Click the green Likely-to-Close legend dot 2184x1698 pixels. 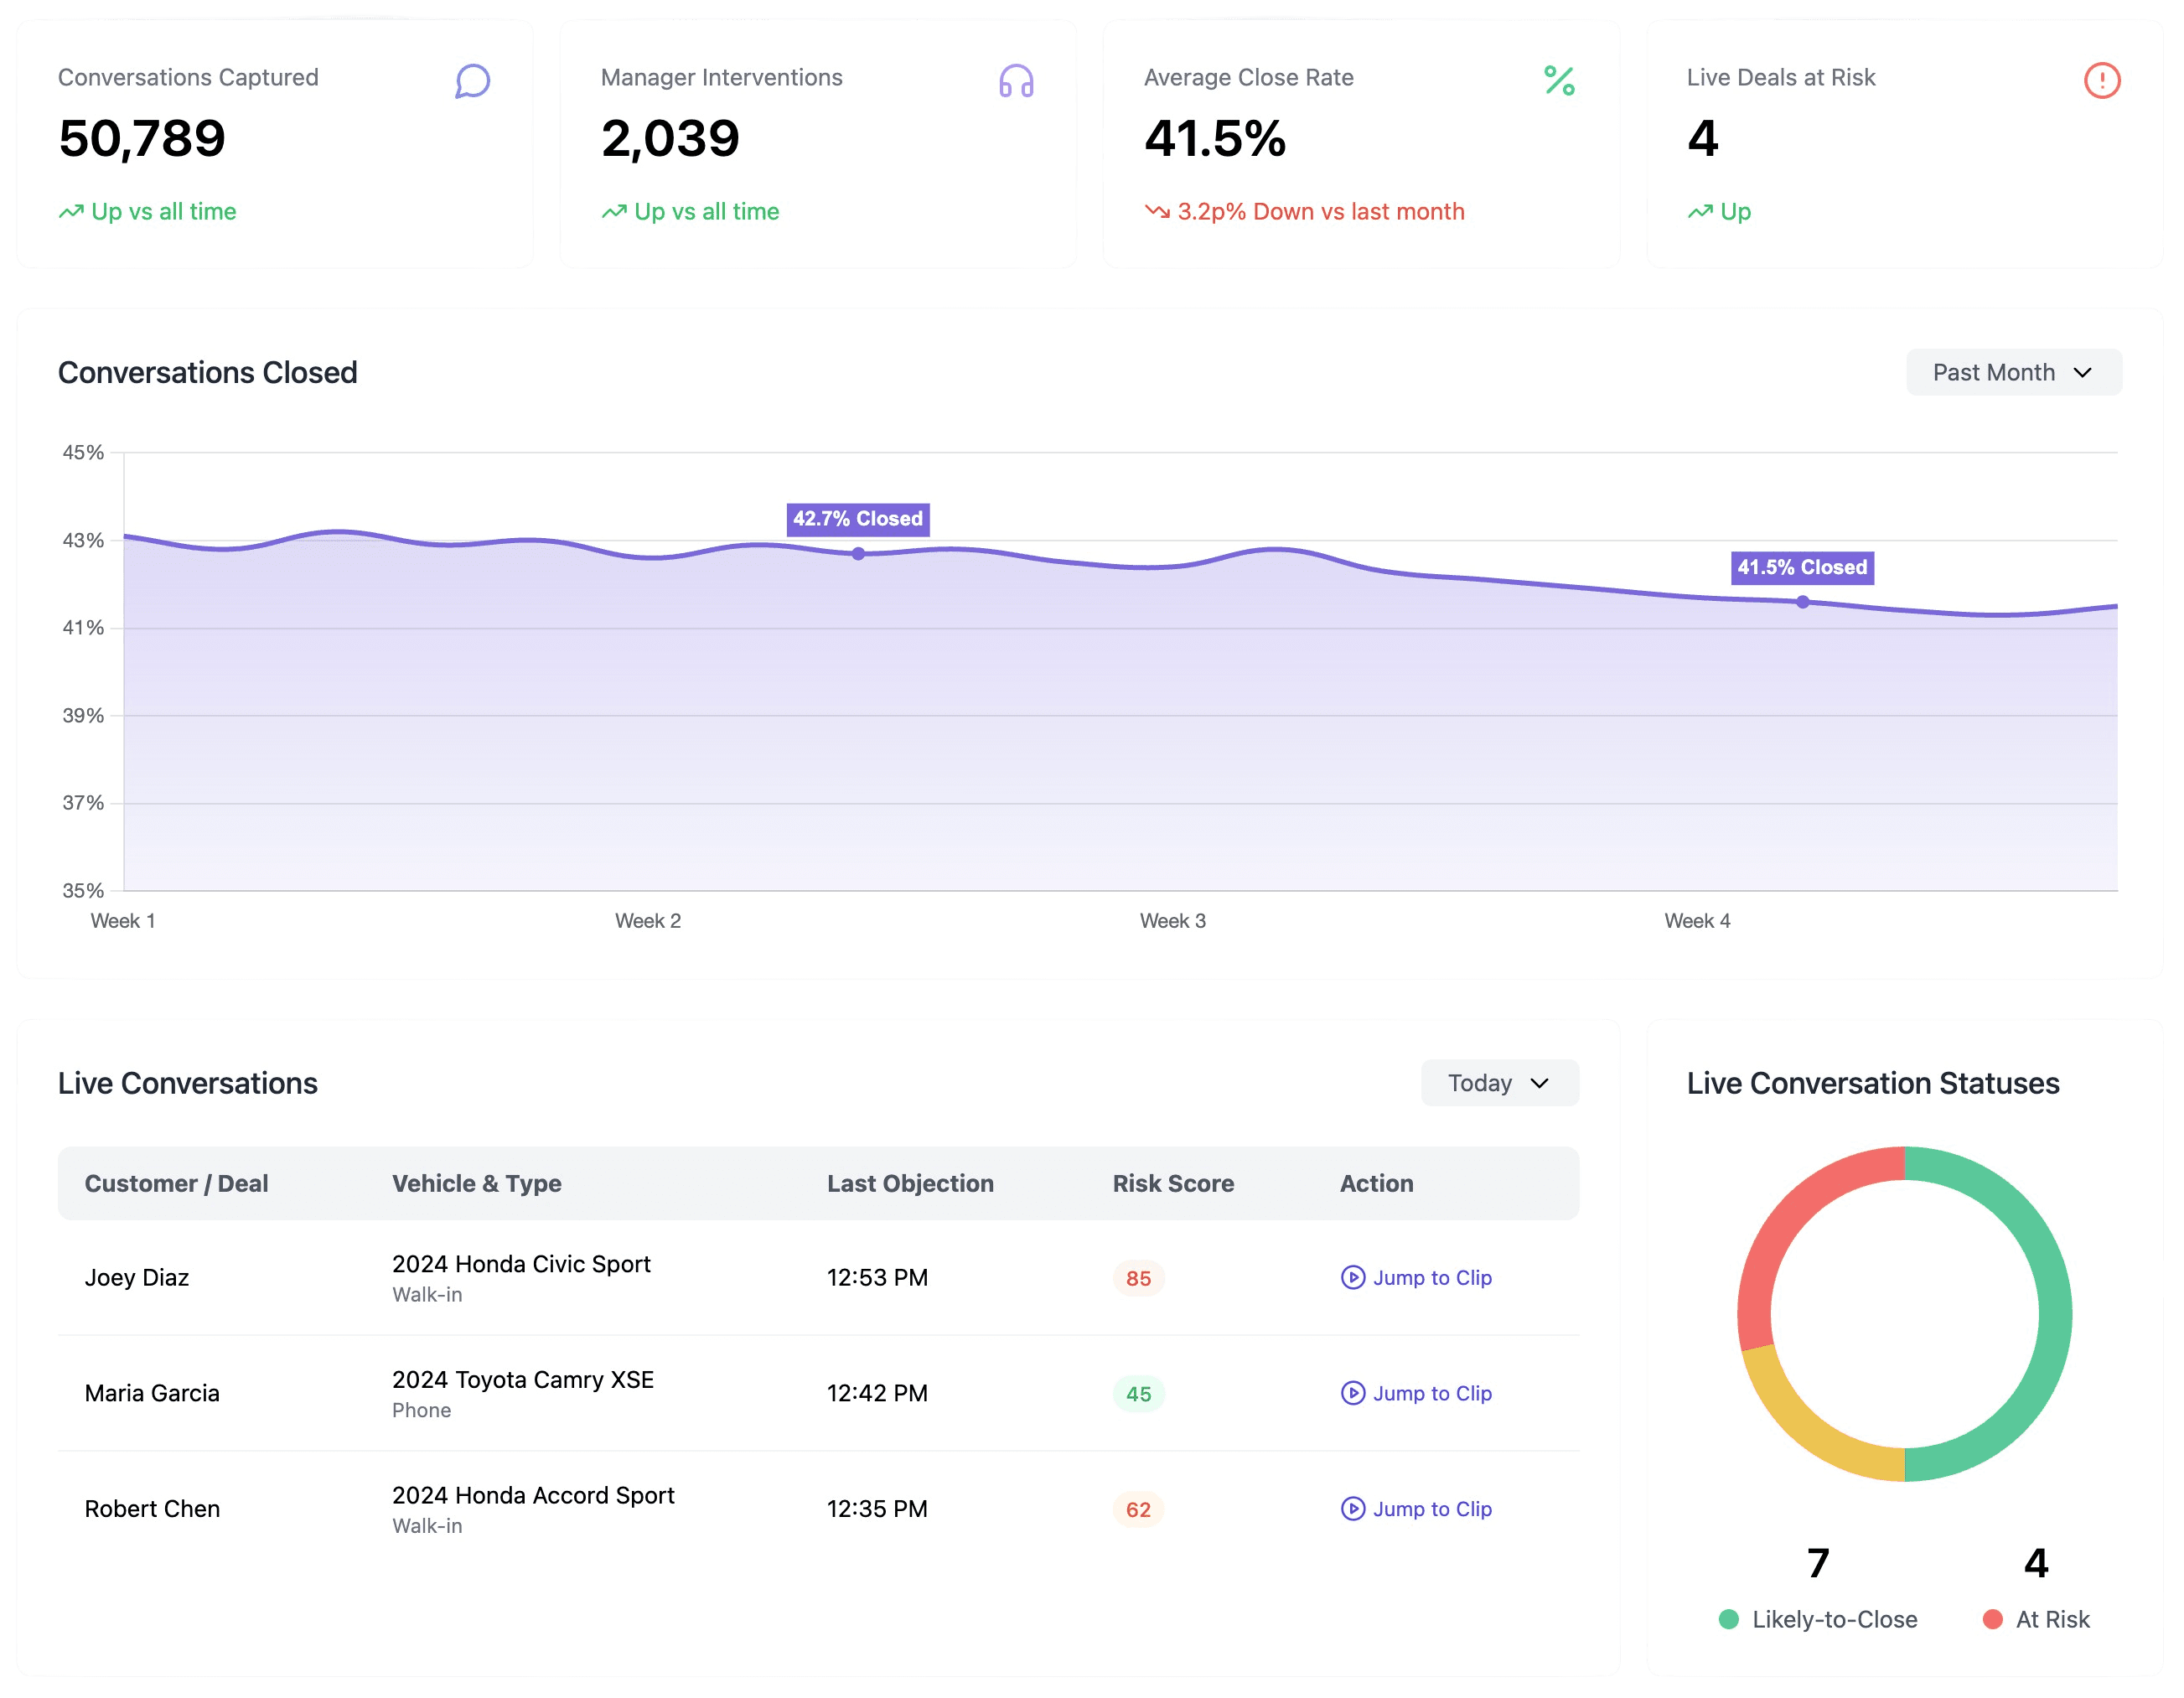(1728, 1620)
